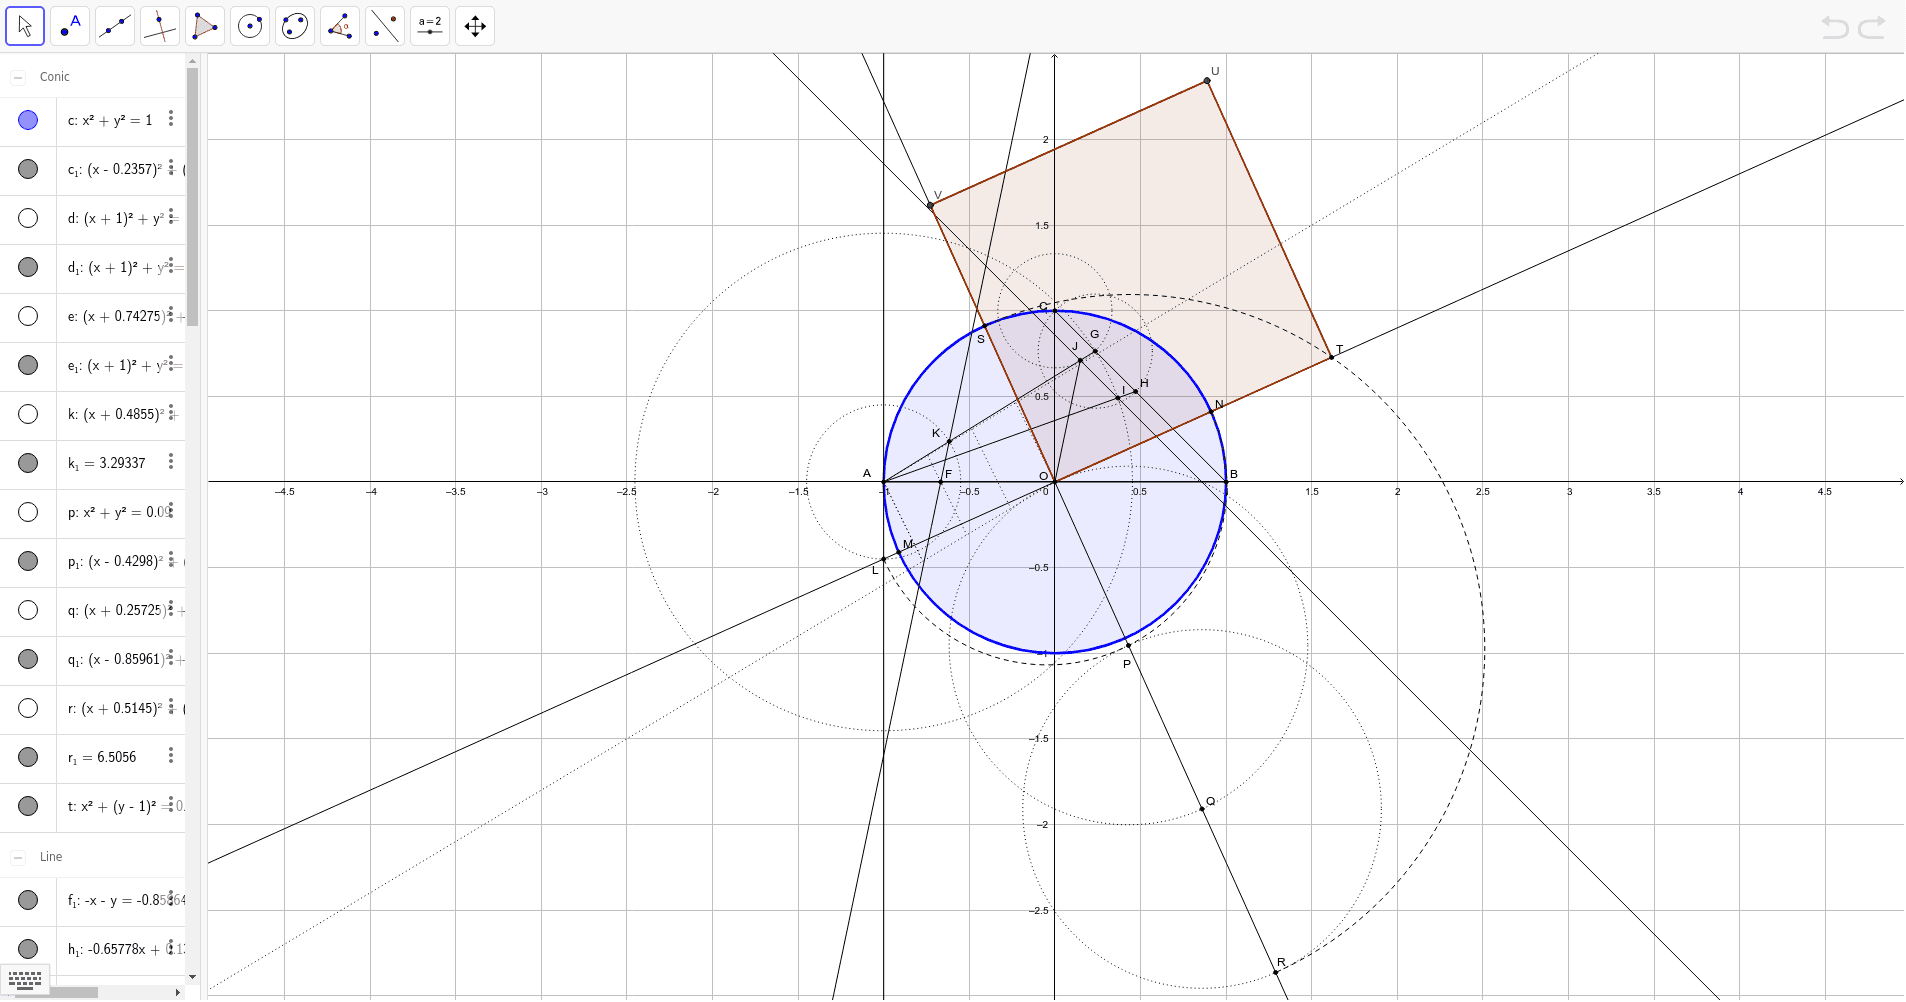This screenshot has height=1002, width=1906.
Task: Open options menu for k₁ = 3.29337
Action: [x=171, y=462]
